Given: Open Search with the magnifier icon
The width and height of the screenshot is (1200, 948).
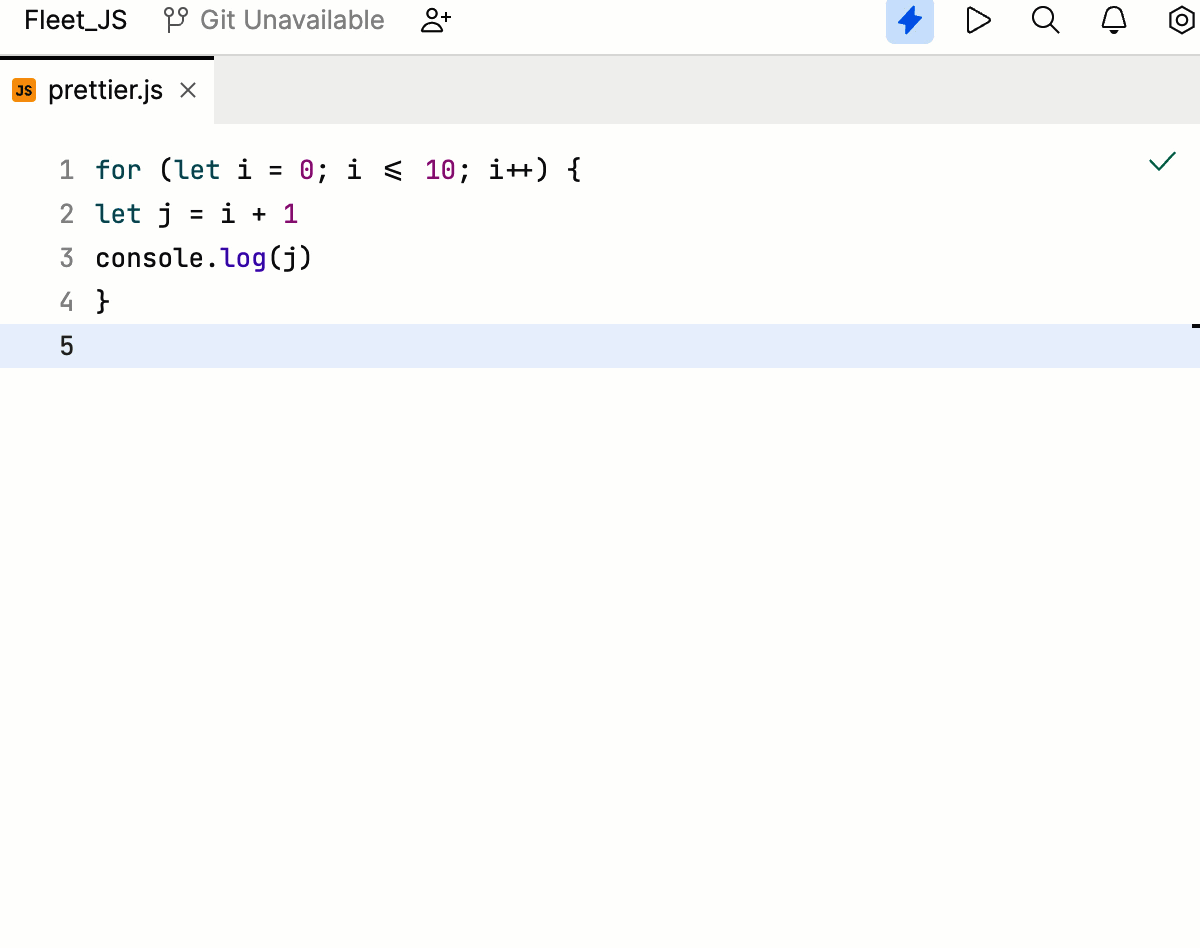Looking at the screenshot, I should [x=1045, y=20].
